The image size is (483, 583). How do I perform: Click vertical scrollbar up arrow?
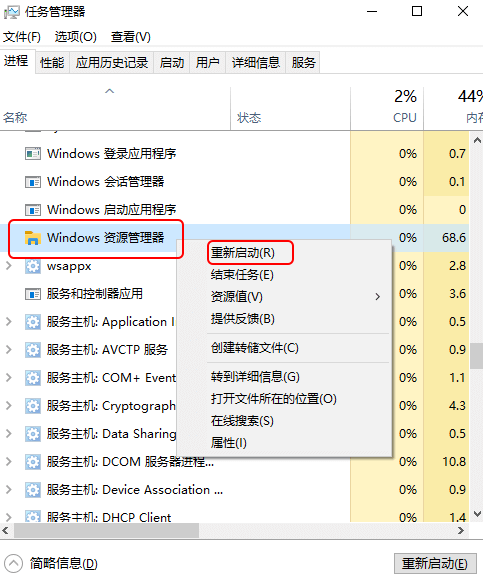pos(477,140)
